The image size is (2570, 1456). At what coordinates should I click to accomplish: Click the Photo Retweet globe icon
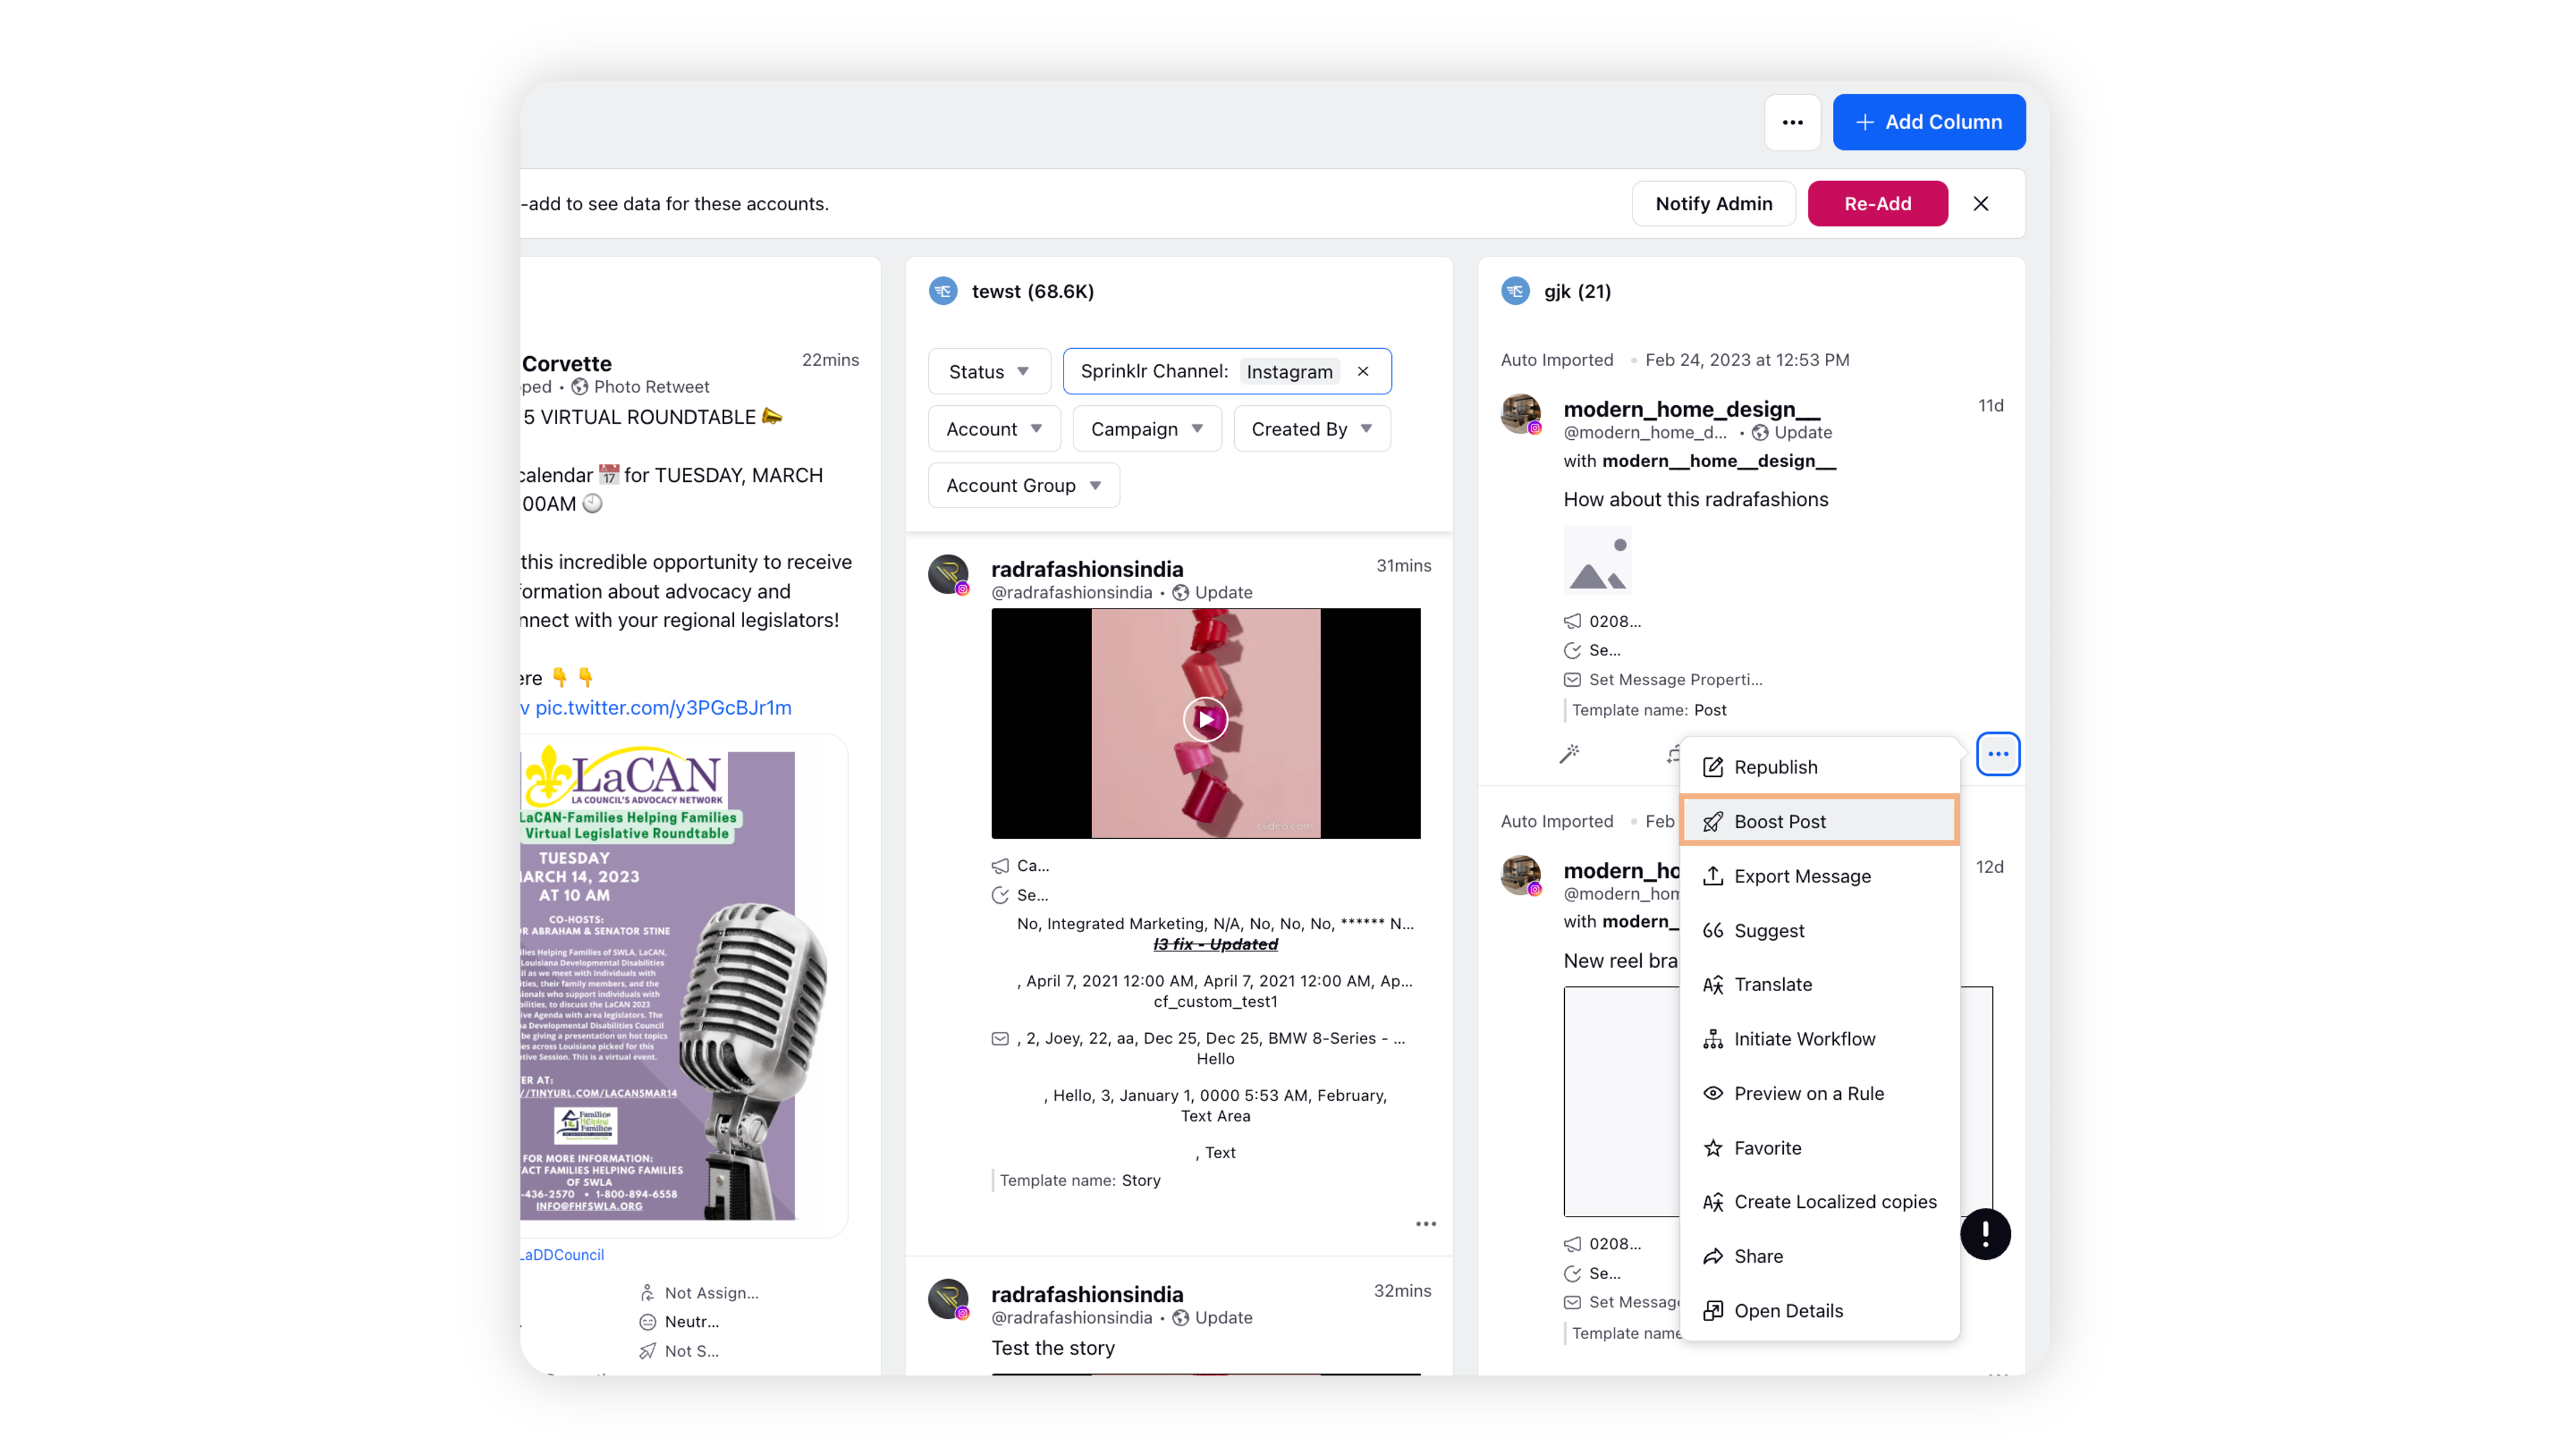pos(579,387)
